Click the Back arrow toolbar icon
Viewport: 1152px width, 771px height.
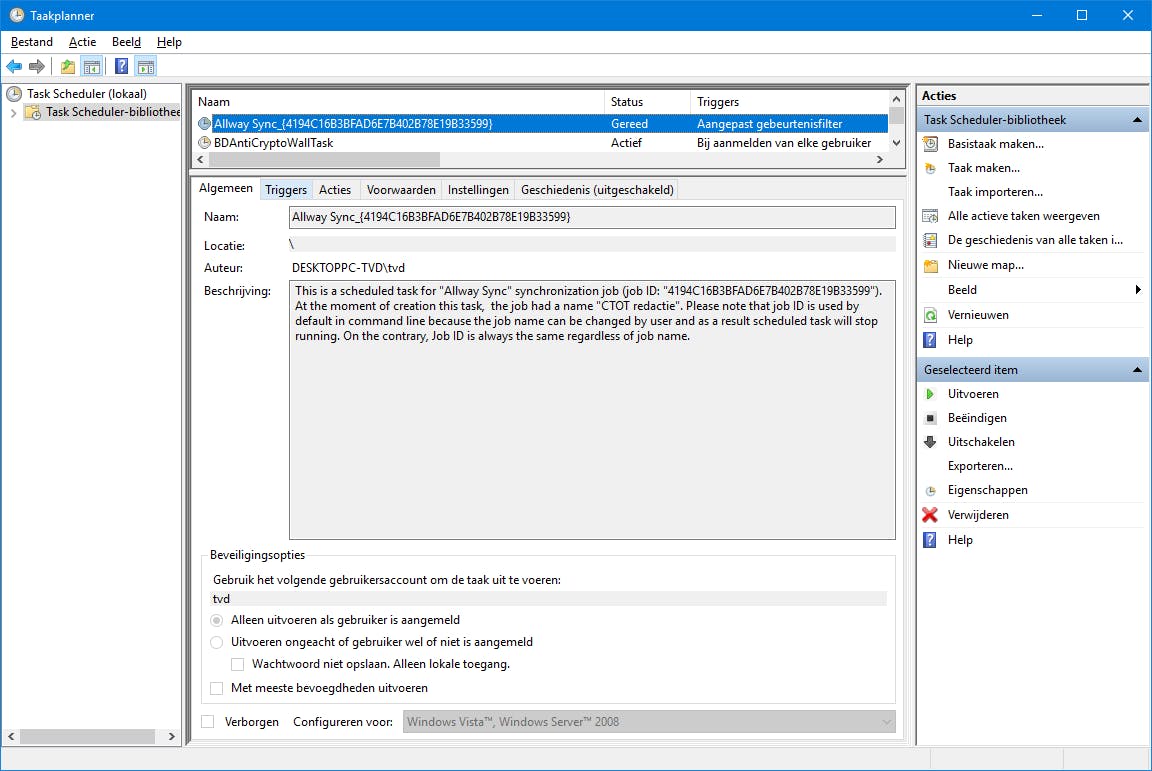pyautogui.click(x=14, y=67)
